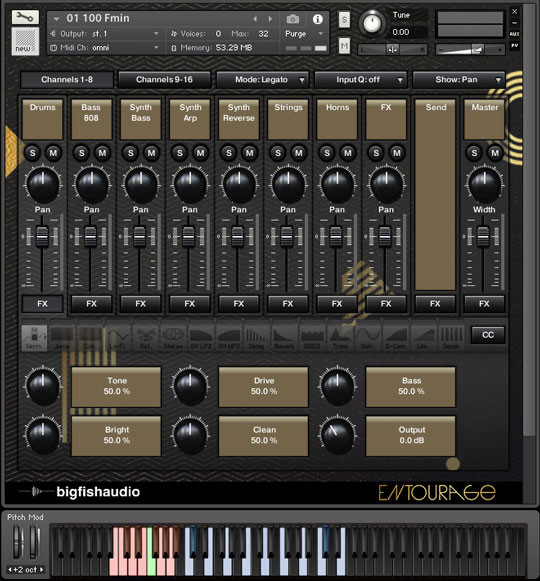Screen dimensions: 540x581
Task: Solo the Bass 808 channel
Action: pos(82,153)
